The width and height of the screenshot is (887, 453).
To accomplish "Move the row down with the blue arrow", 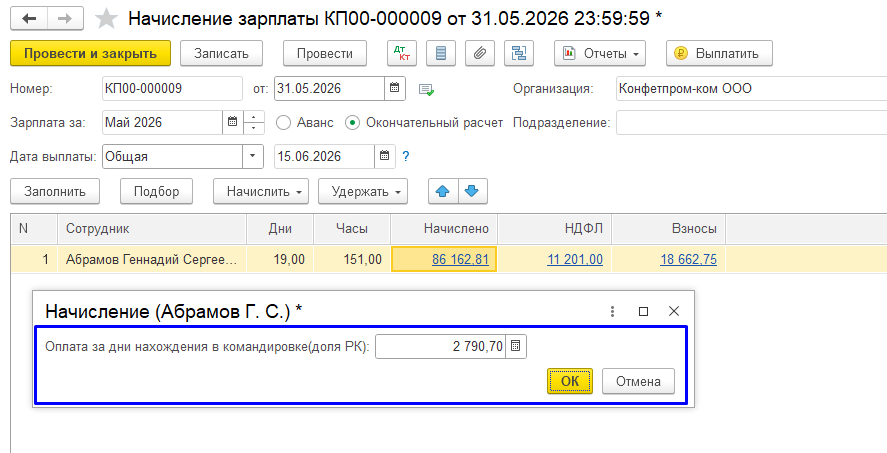I will tap(472, 192).
